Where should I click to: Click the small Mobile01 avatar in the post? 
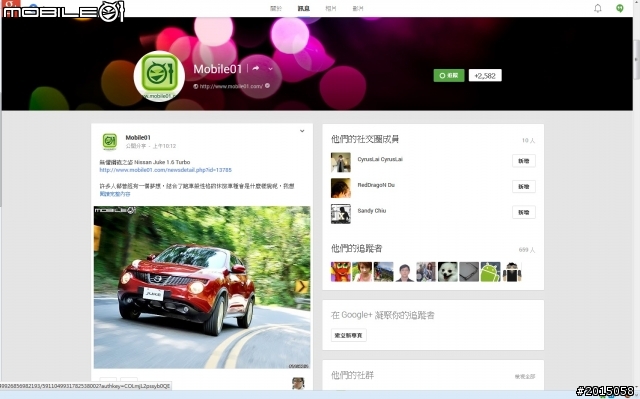pyautogui.click(x=109, y=141)
